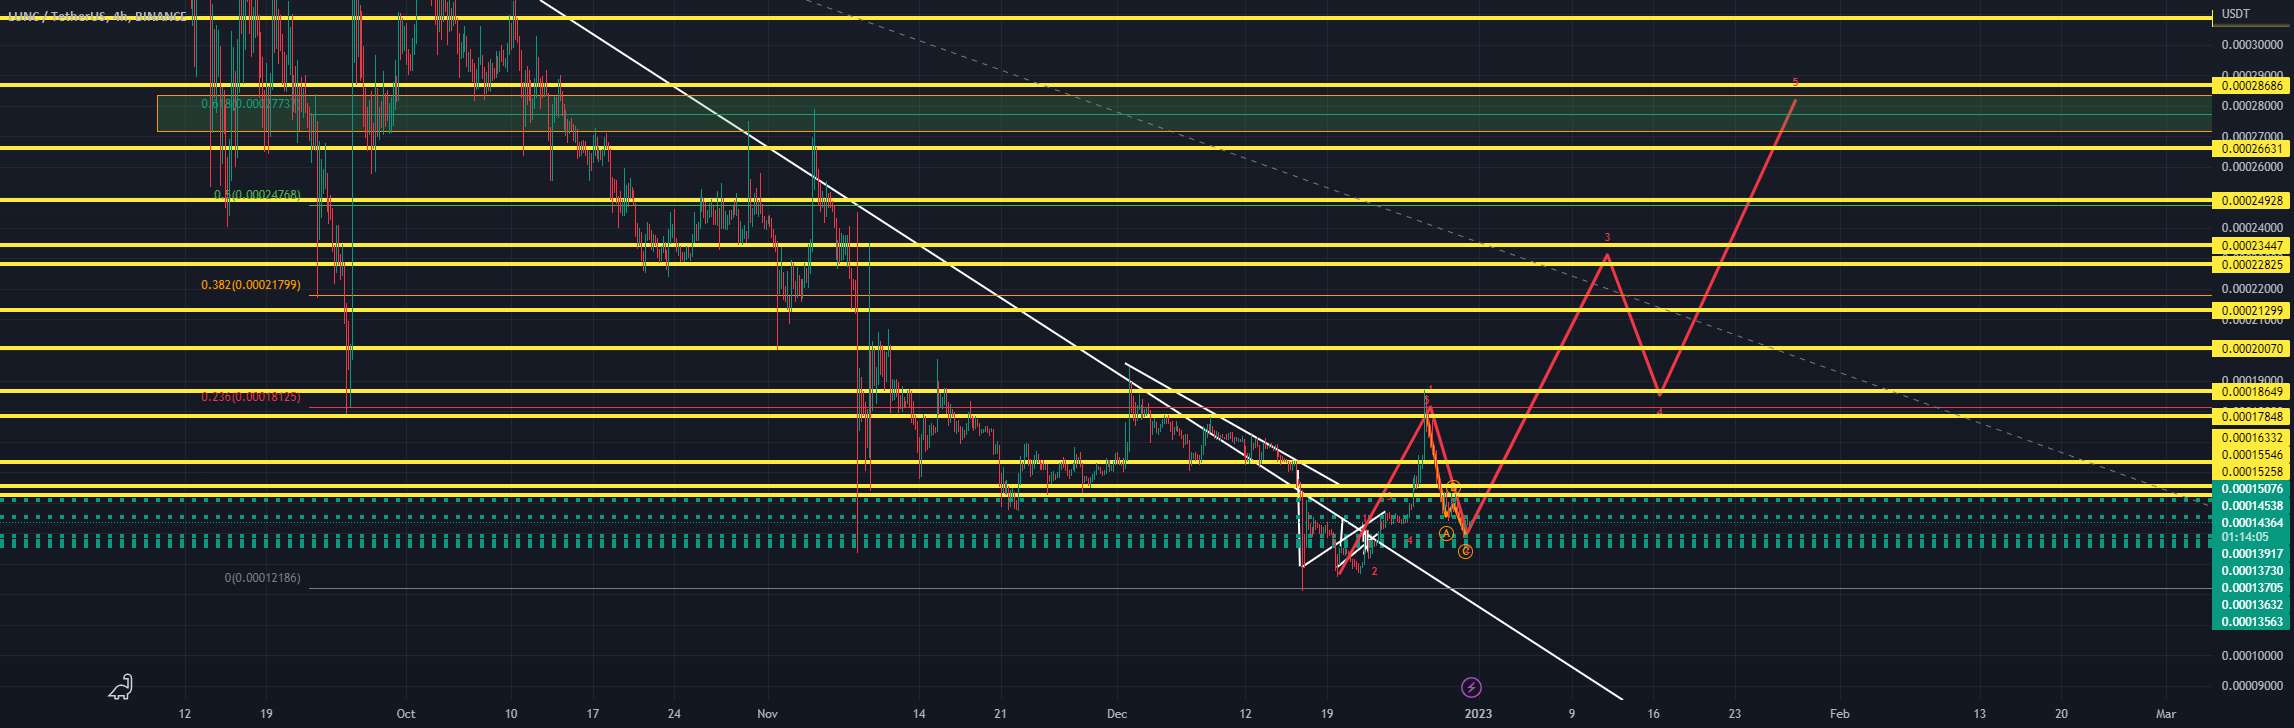Select the 0.00016332 yellow price label
2294x728 pixels.
click(2250, 438)
